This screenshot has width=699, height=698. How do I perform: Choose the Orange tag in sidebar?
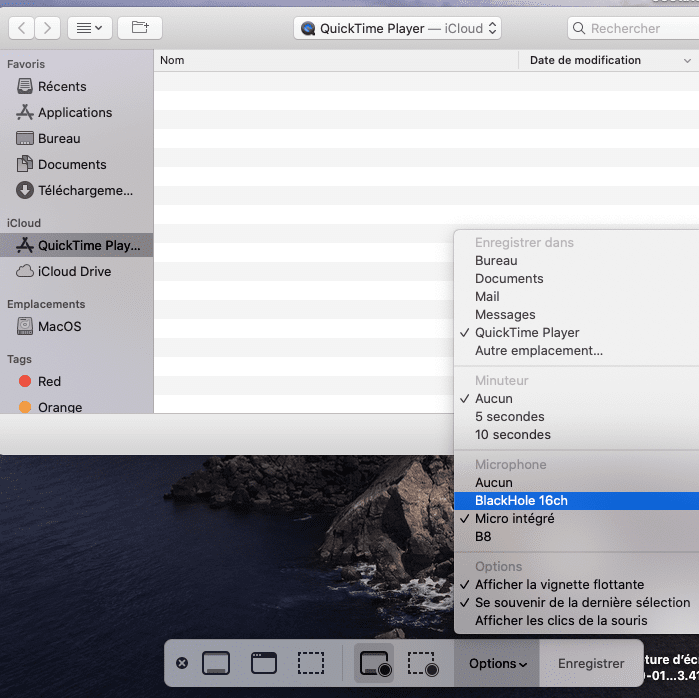click(x=77, y=407)
